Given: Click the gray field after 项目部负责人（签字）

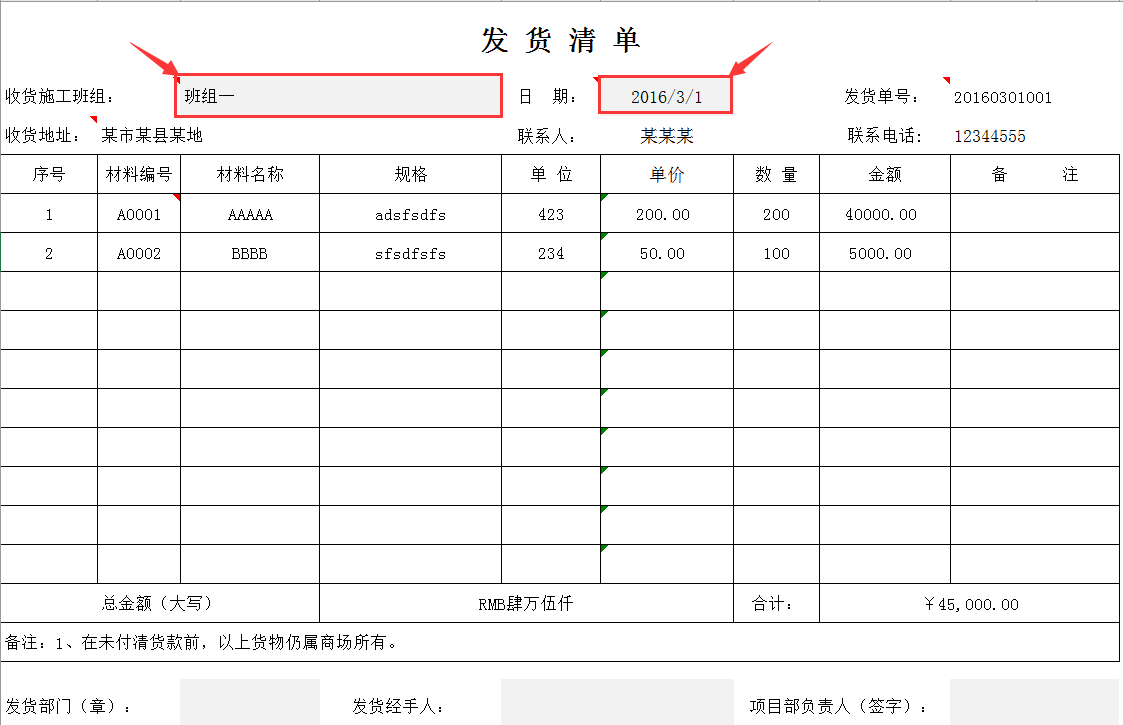Looking at the screenshot, I should point(1034,702).
